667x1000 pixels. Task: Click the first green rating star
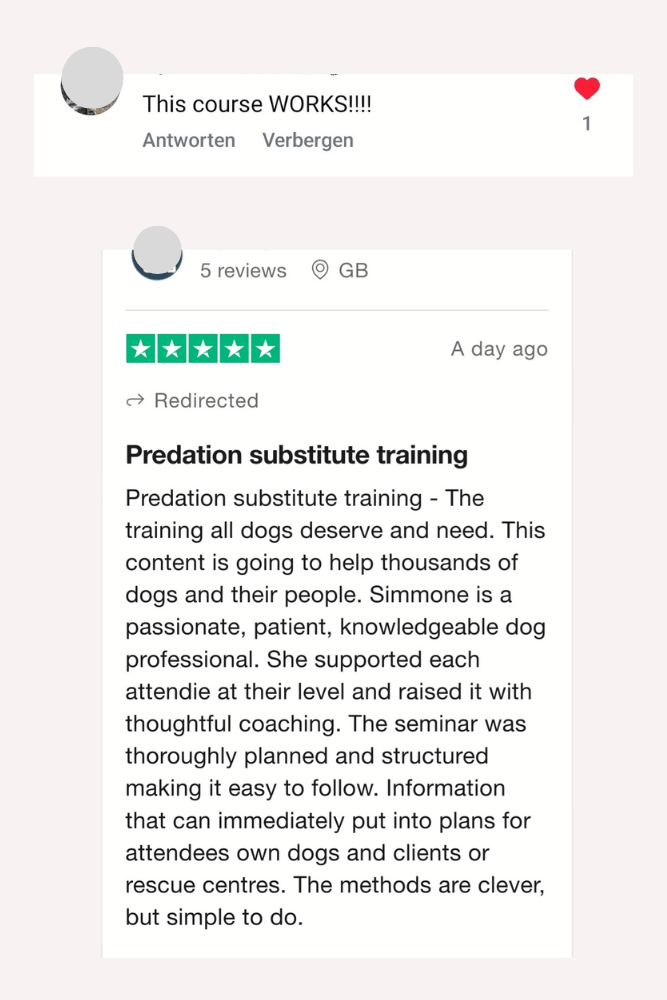[141, 349]
